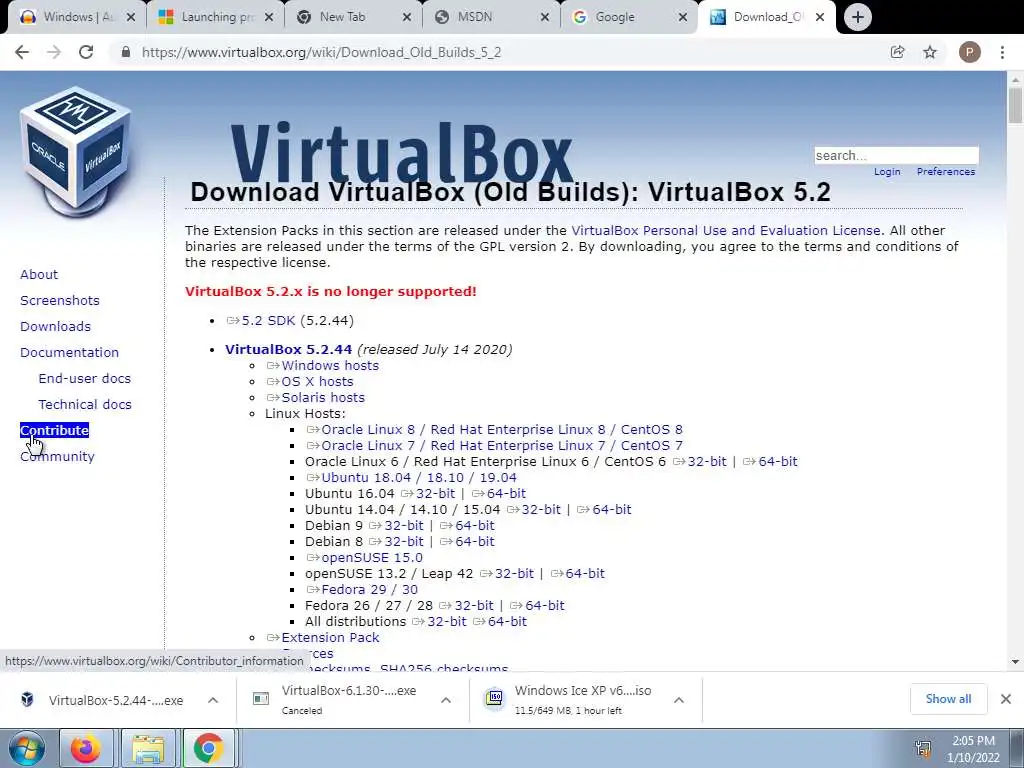Open the End-user docs link

tap(84, 379)
